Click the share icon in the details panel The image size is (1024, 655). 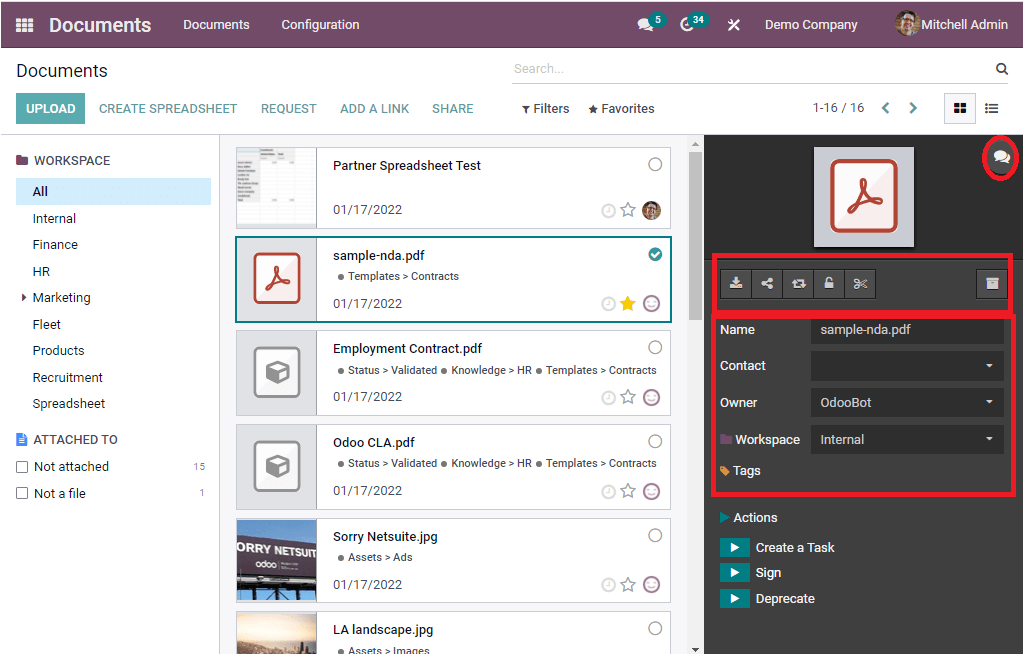point(767,283)
